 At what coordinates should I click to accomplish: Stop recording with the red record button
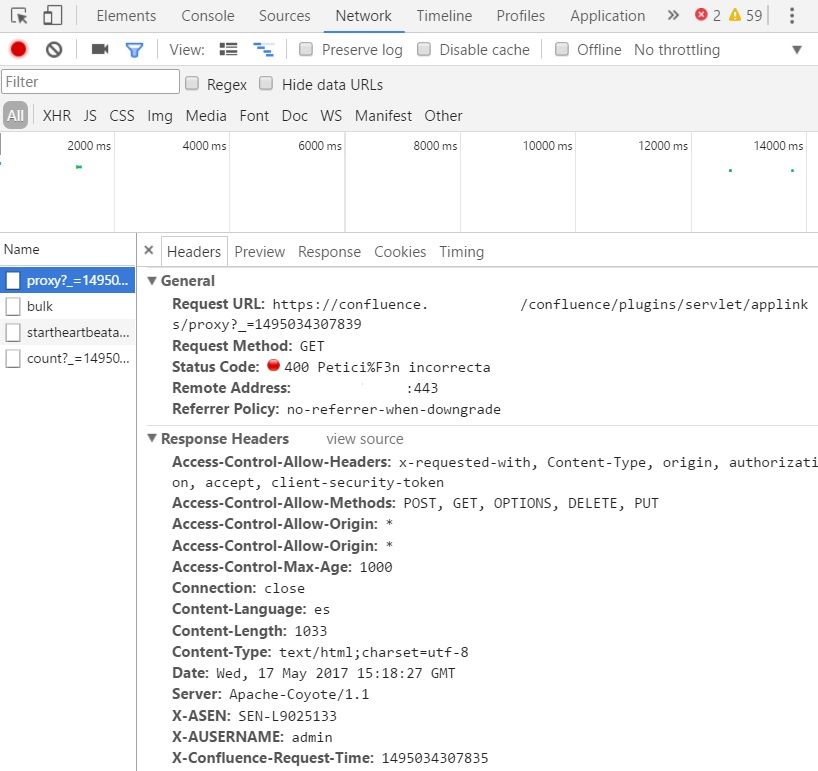pyautogui.click(x=18, y=49)
